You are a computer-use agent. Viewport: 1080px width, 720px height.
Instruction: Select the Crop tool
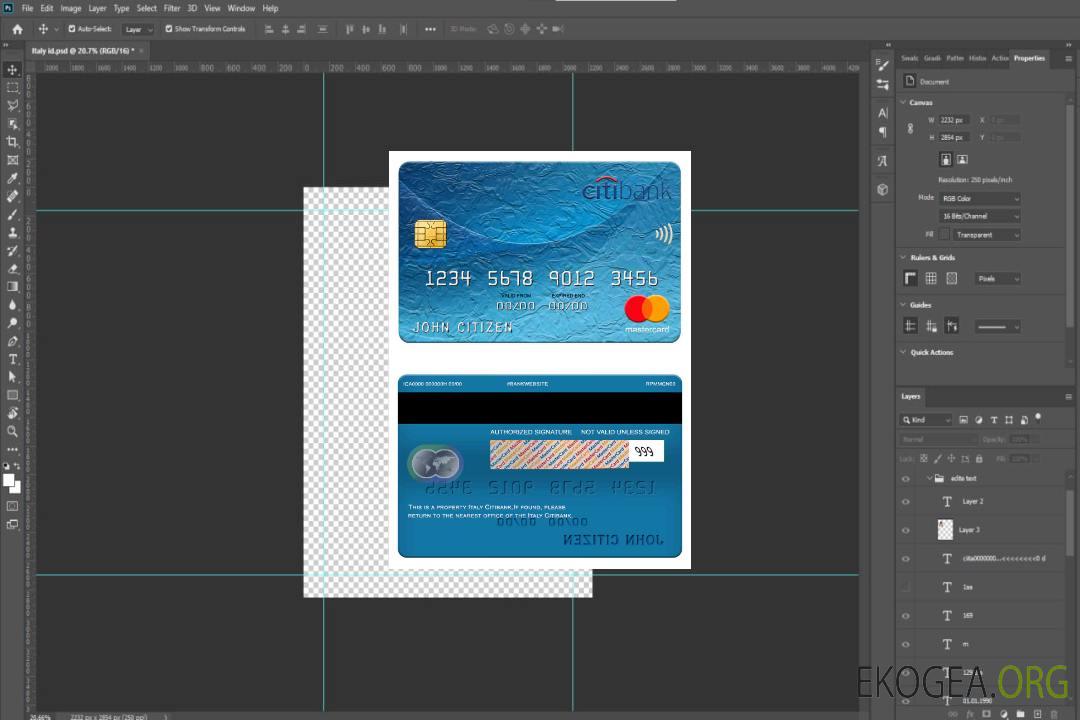click(12, 142)
